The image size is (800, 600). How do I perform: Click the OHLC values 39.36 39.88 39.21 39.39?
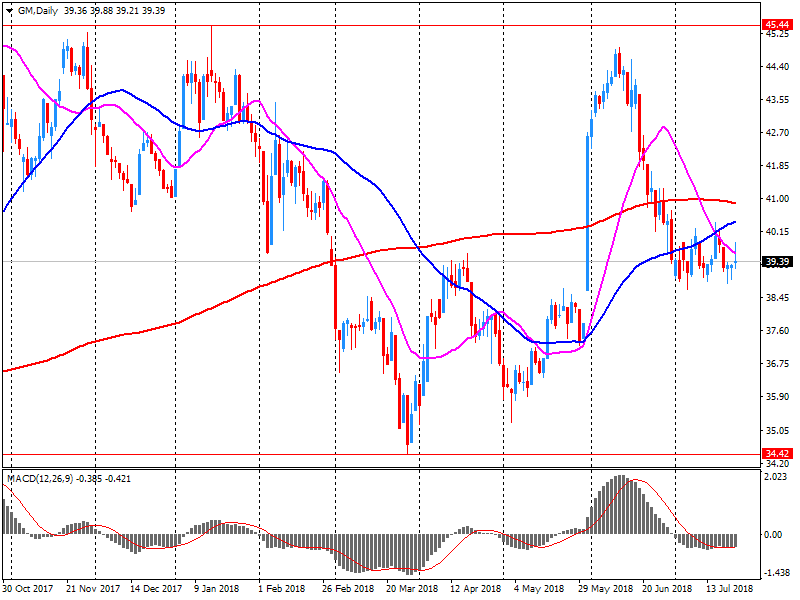click(114, 10)
